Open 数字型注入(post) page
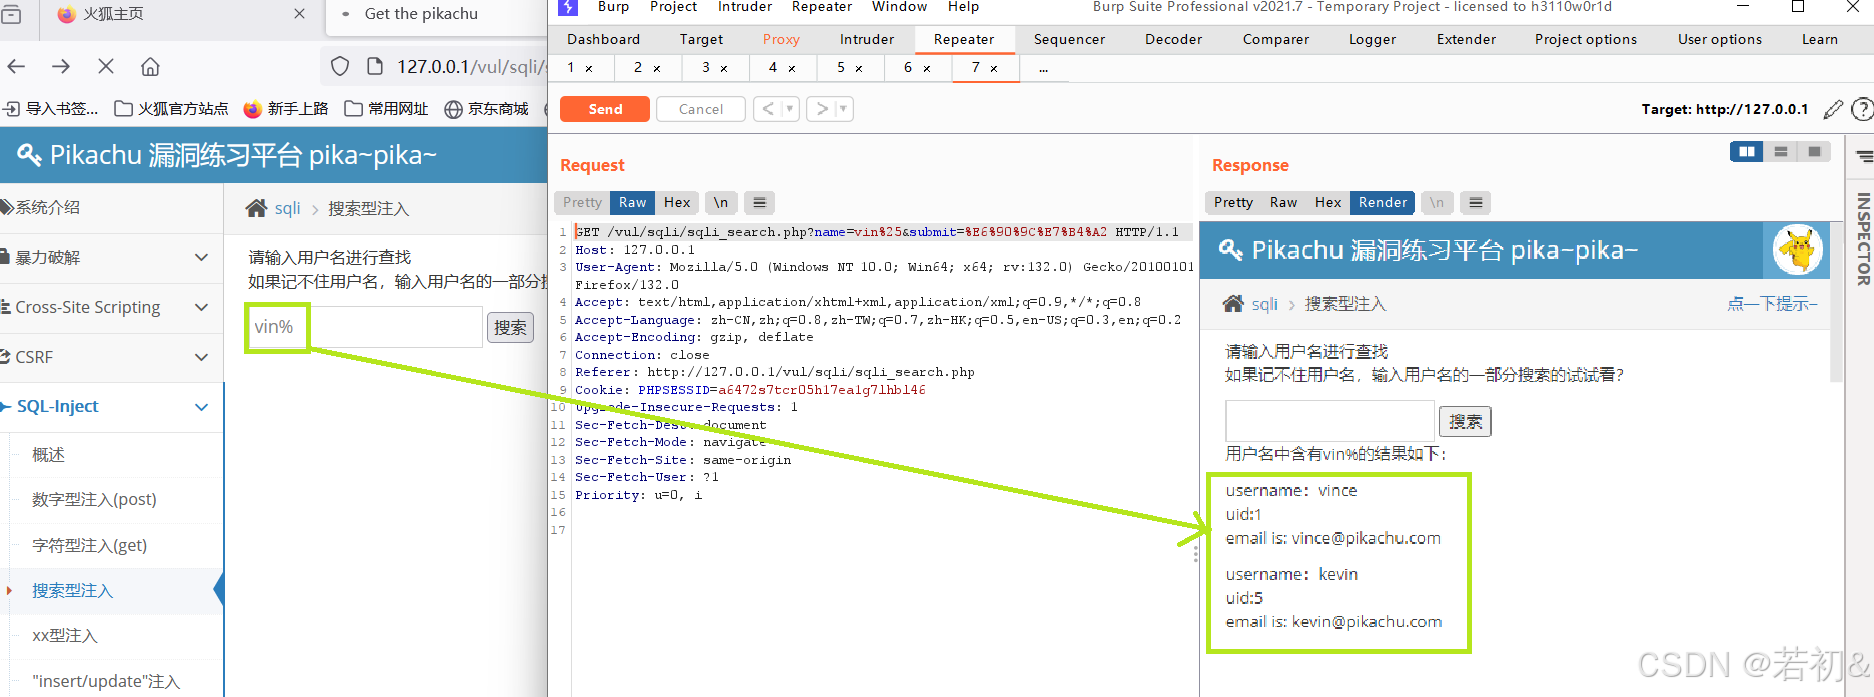Viewport: 1874px width, 697px height. point(94,500)
